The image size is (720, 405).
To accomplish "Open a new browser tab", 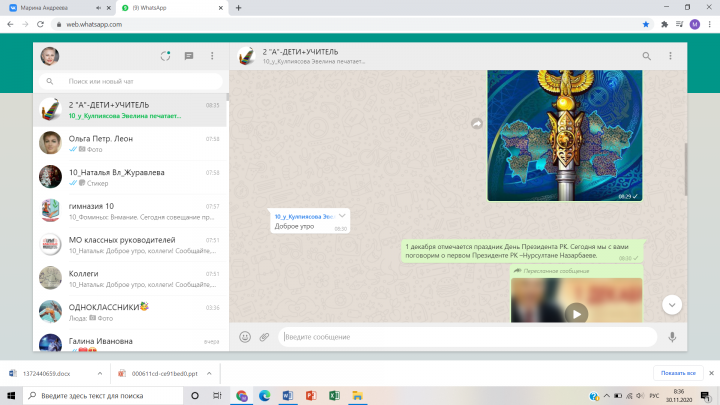I will click(238, 8).
